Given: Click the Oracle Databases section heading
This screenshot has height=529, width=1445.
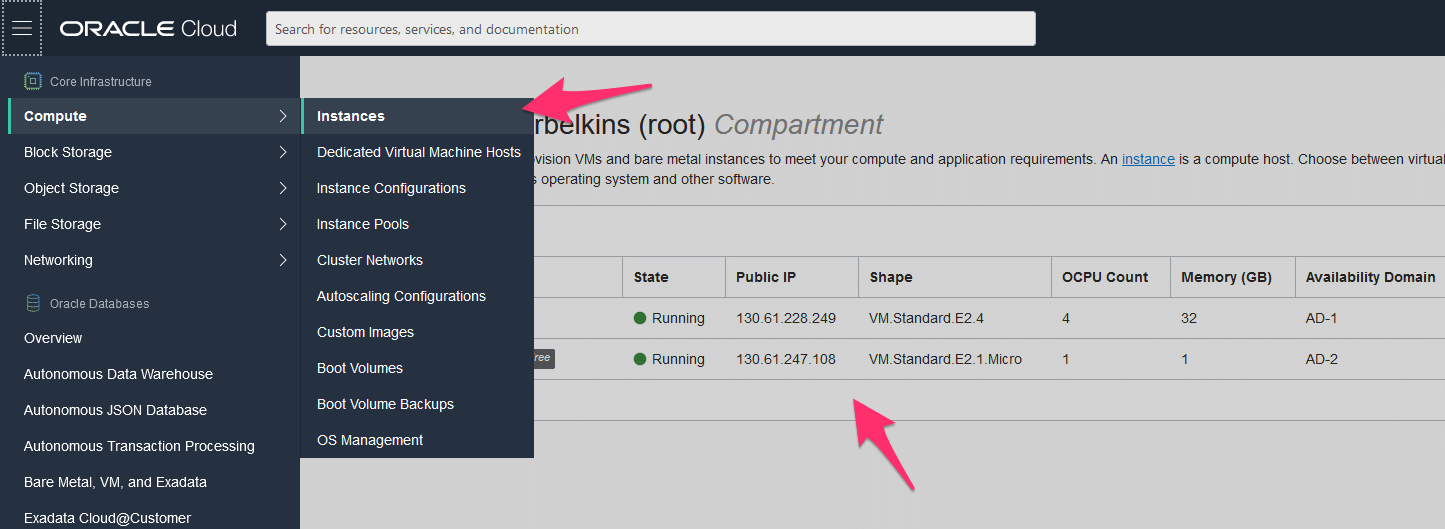Looking at the screenshot, I should tap(99, 304).
